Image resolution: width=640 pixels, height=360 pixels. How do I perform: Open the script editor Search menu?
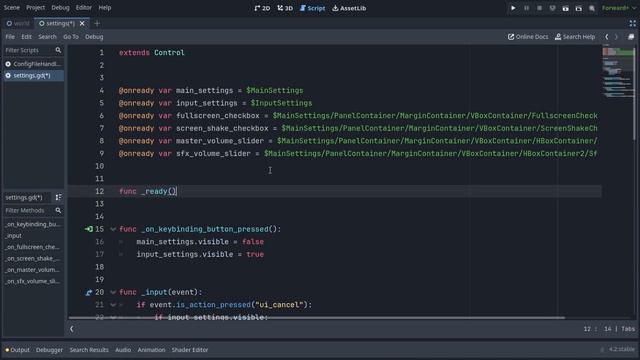(47, 37)
